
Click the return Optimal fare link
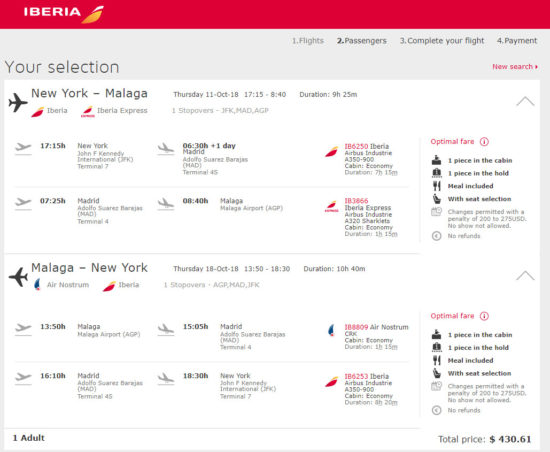coord(452,316)
